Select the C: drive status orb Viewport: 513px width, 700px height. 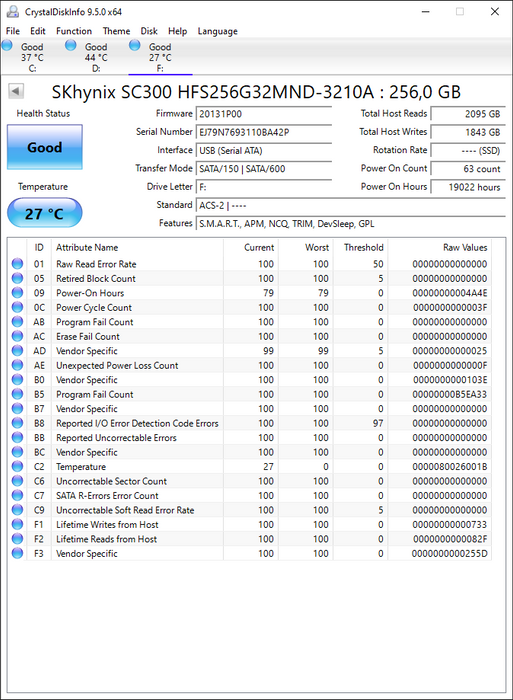[x=8, y=45]
